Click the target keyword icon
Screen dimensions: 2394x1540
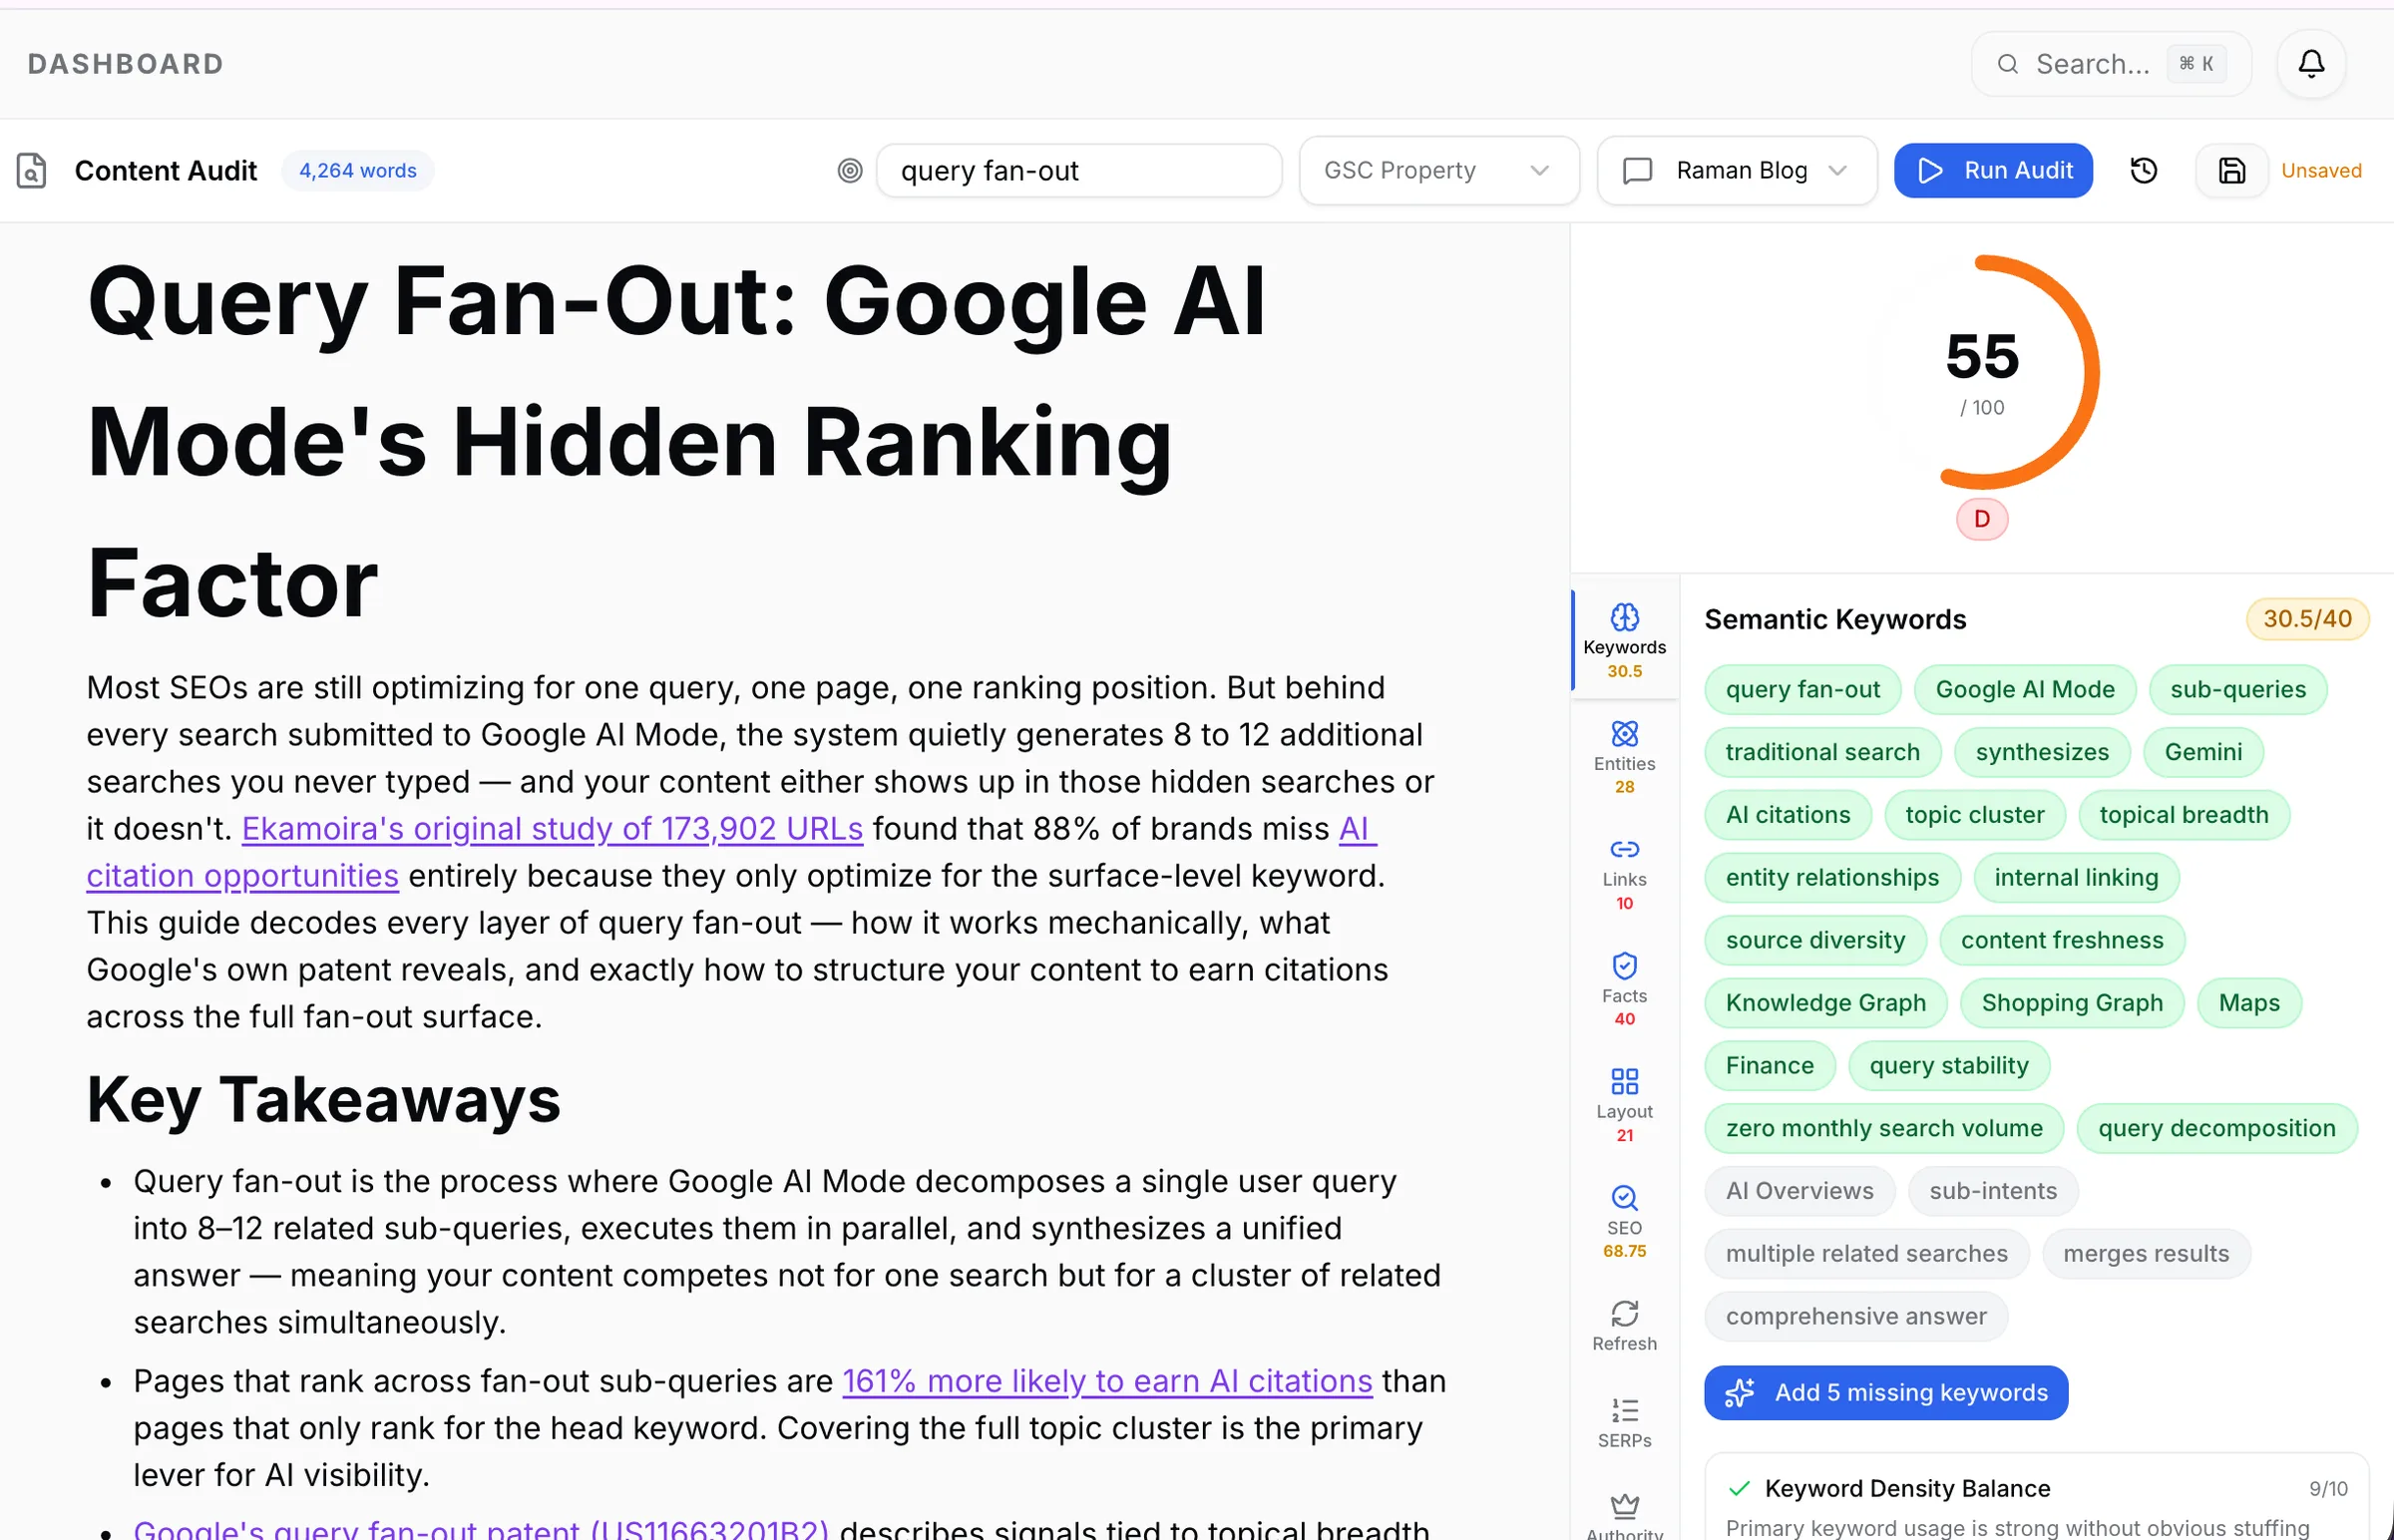(x=849, y=171)
